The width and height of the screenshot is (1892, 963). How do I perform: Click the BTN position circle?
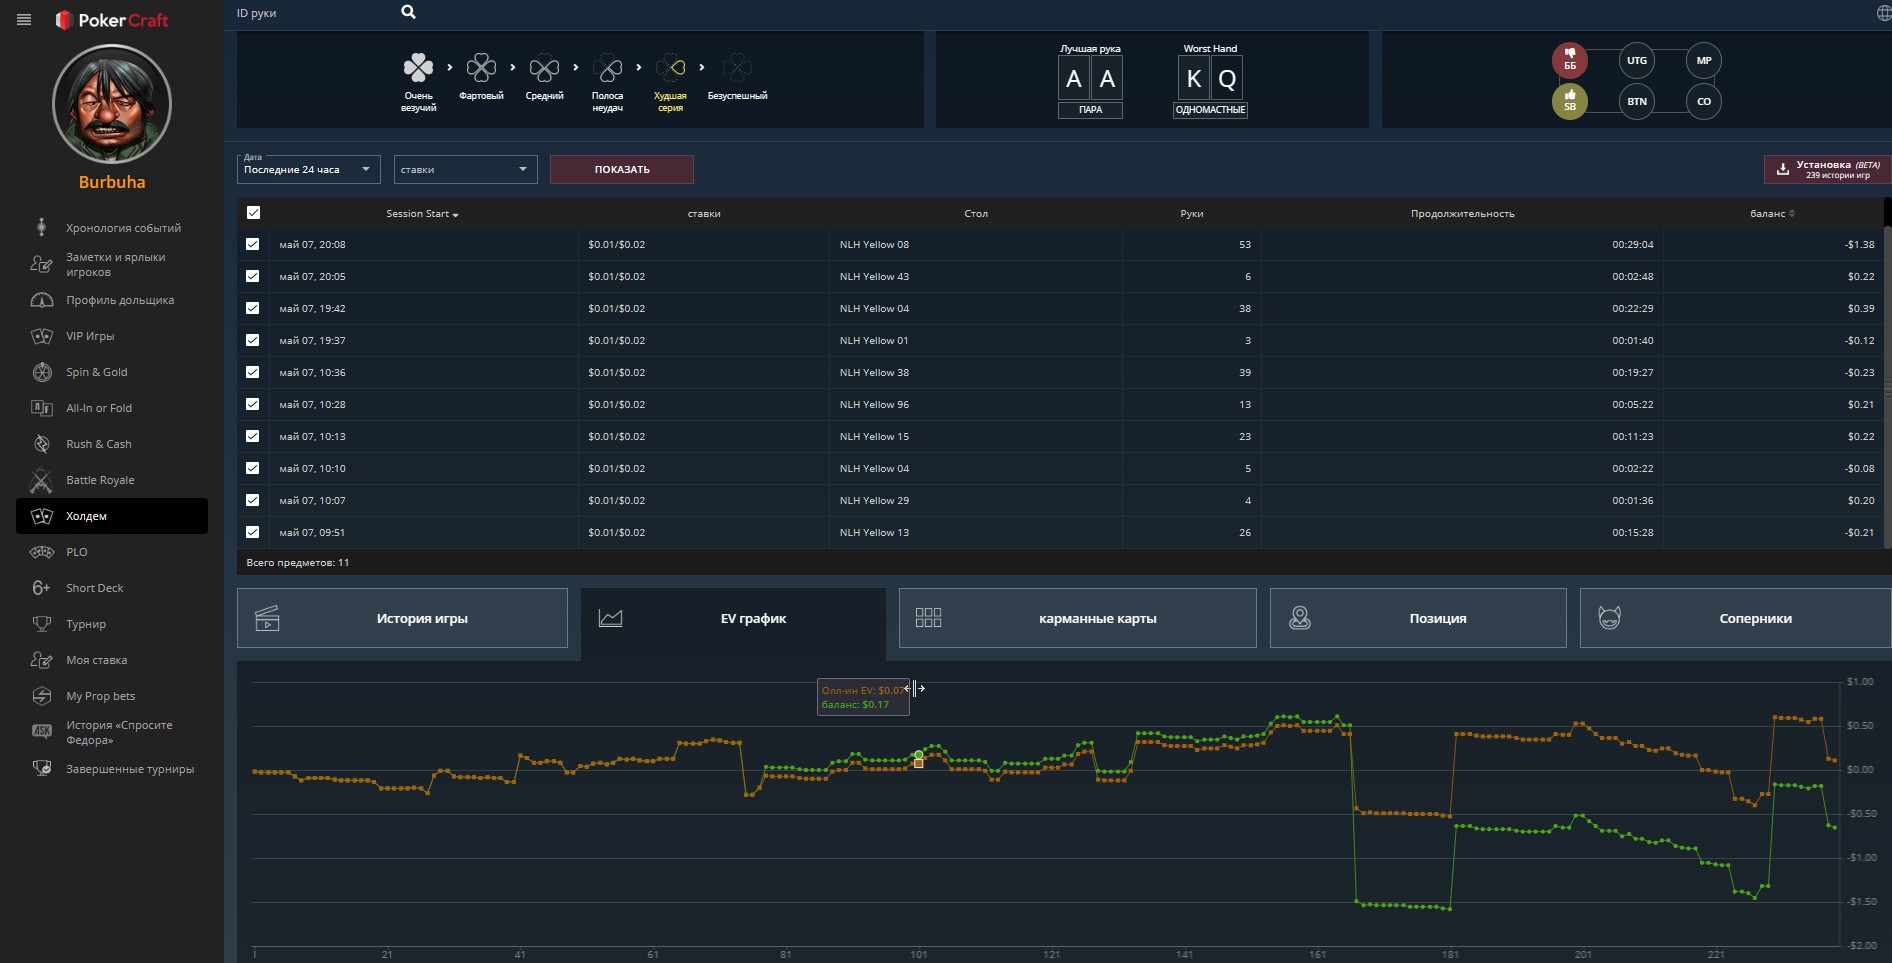click(x=1637, y=101)
